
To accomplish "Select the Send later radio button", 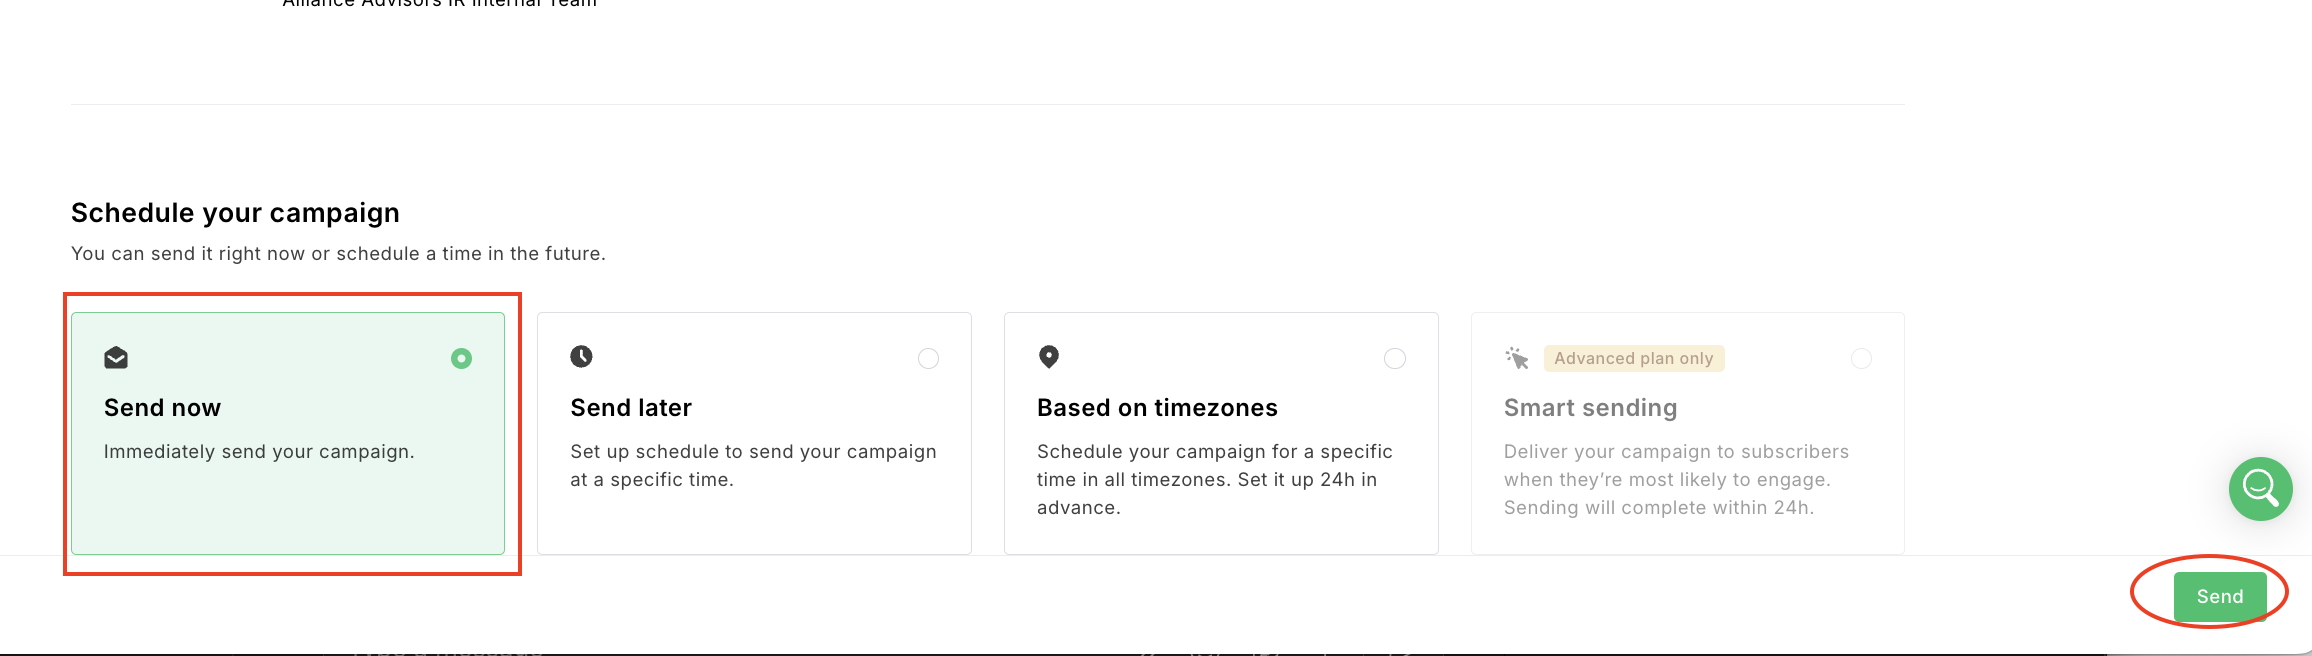I will tap(928, 358).
